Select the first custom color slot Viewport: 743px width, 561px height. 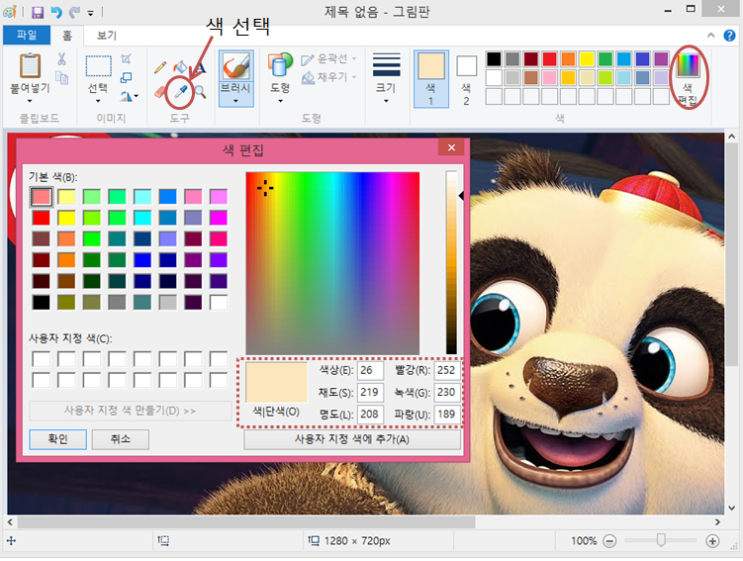pos(41,359)
